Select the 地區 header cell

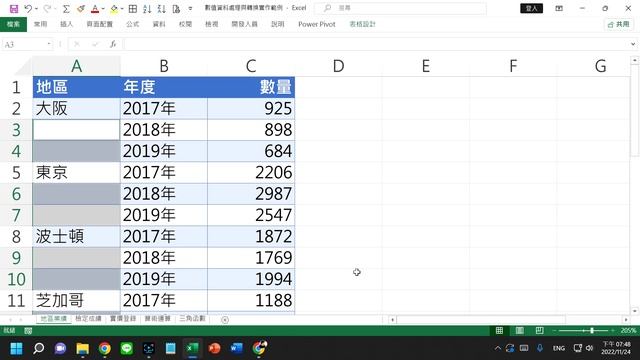(76, 87)
